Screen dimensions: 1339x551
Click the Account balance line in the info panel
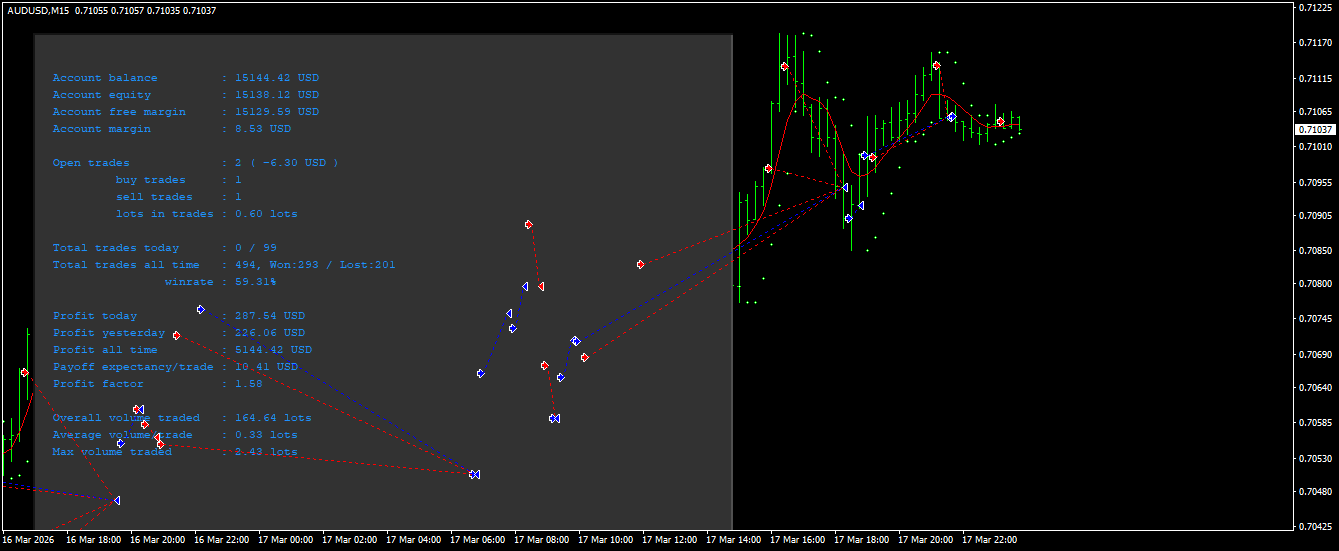(x=185, y=78)
